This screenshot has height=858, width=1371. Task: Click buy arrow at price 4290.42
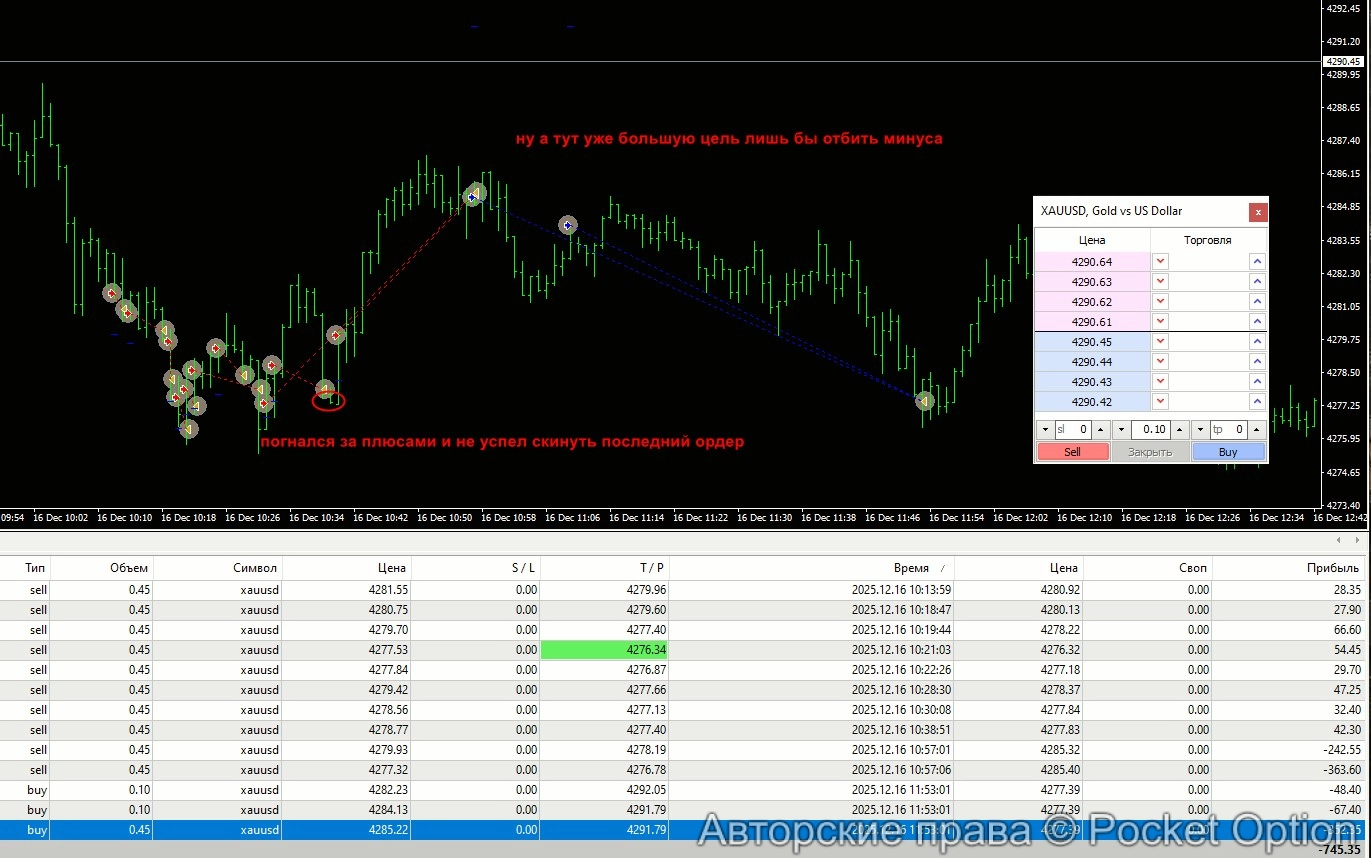(x=1257, y=402)
